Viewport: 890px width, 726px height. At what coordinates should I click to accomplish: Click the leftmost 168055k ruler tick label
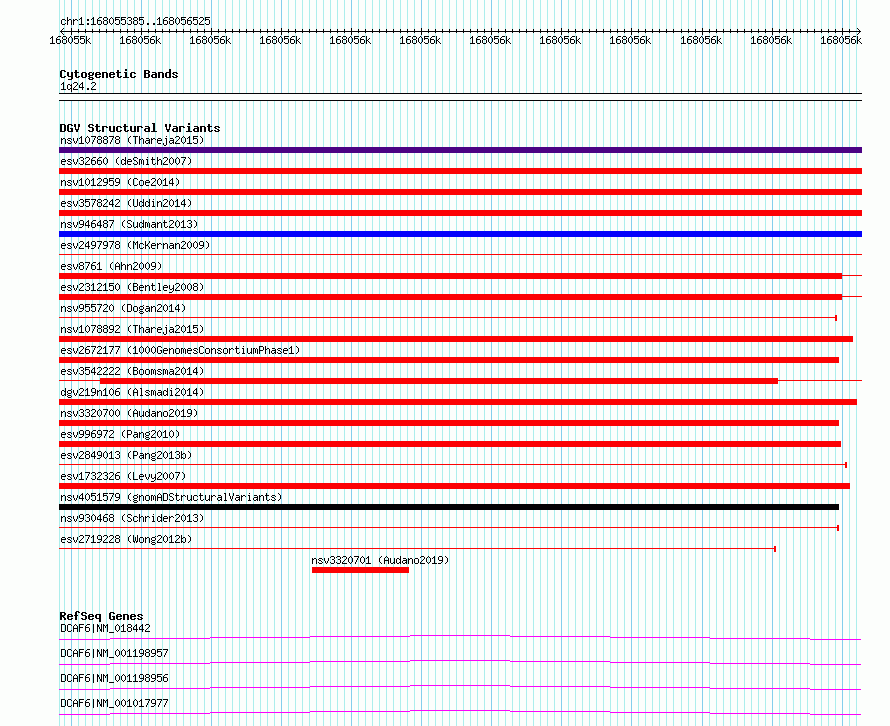[x=70, y=40]
